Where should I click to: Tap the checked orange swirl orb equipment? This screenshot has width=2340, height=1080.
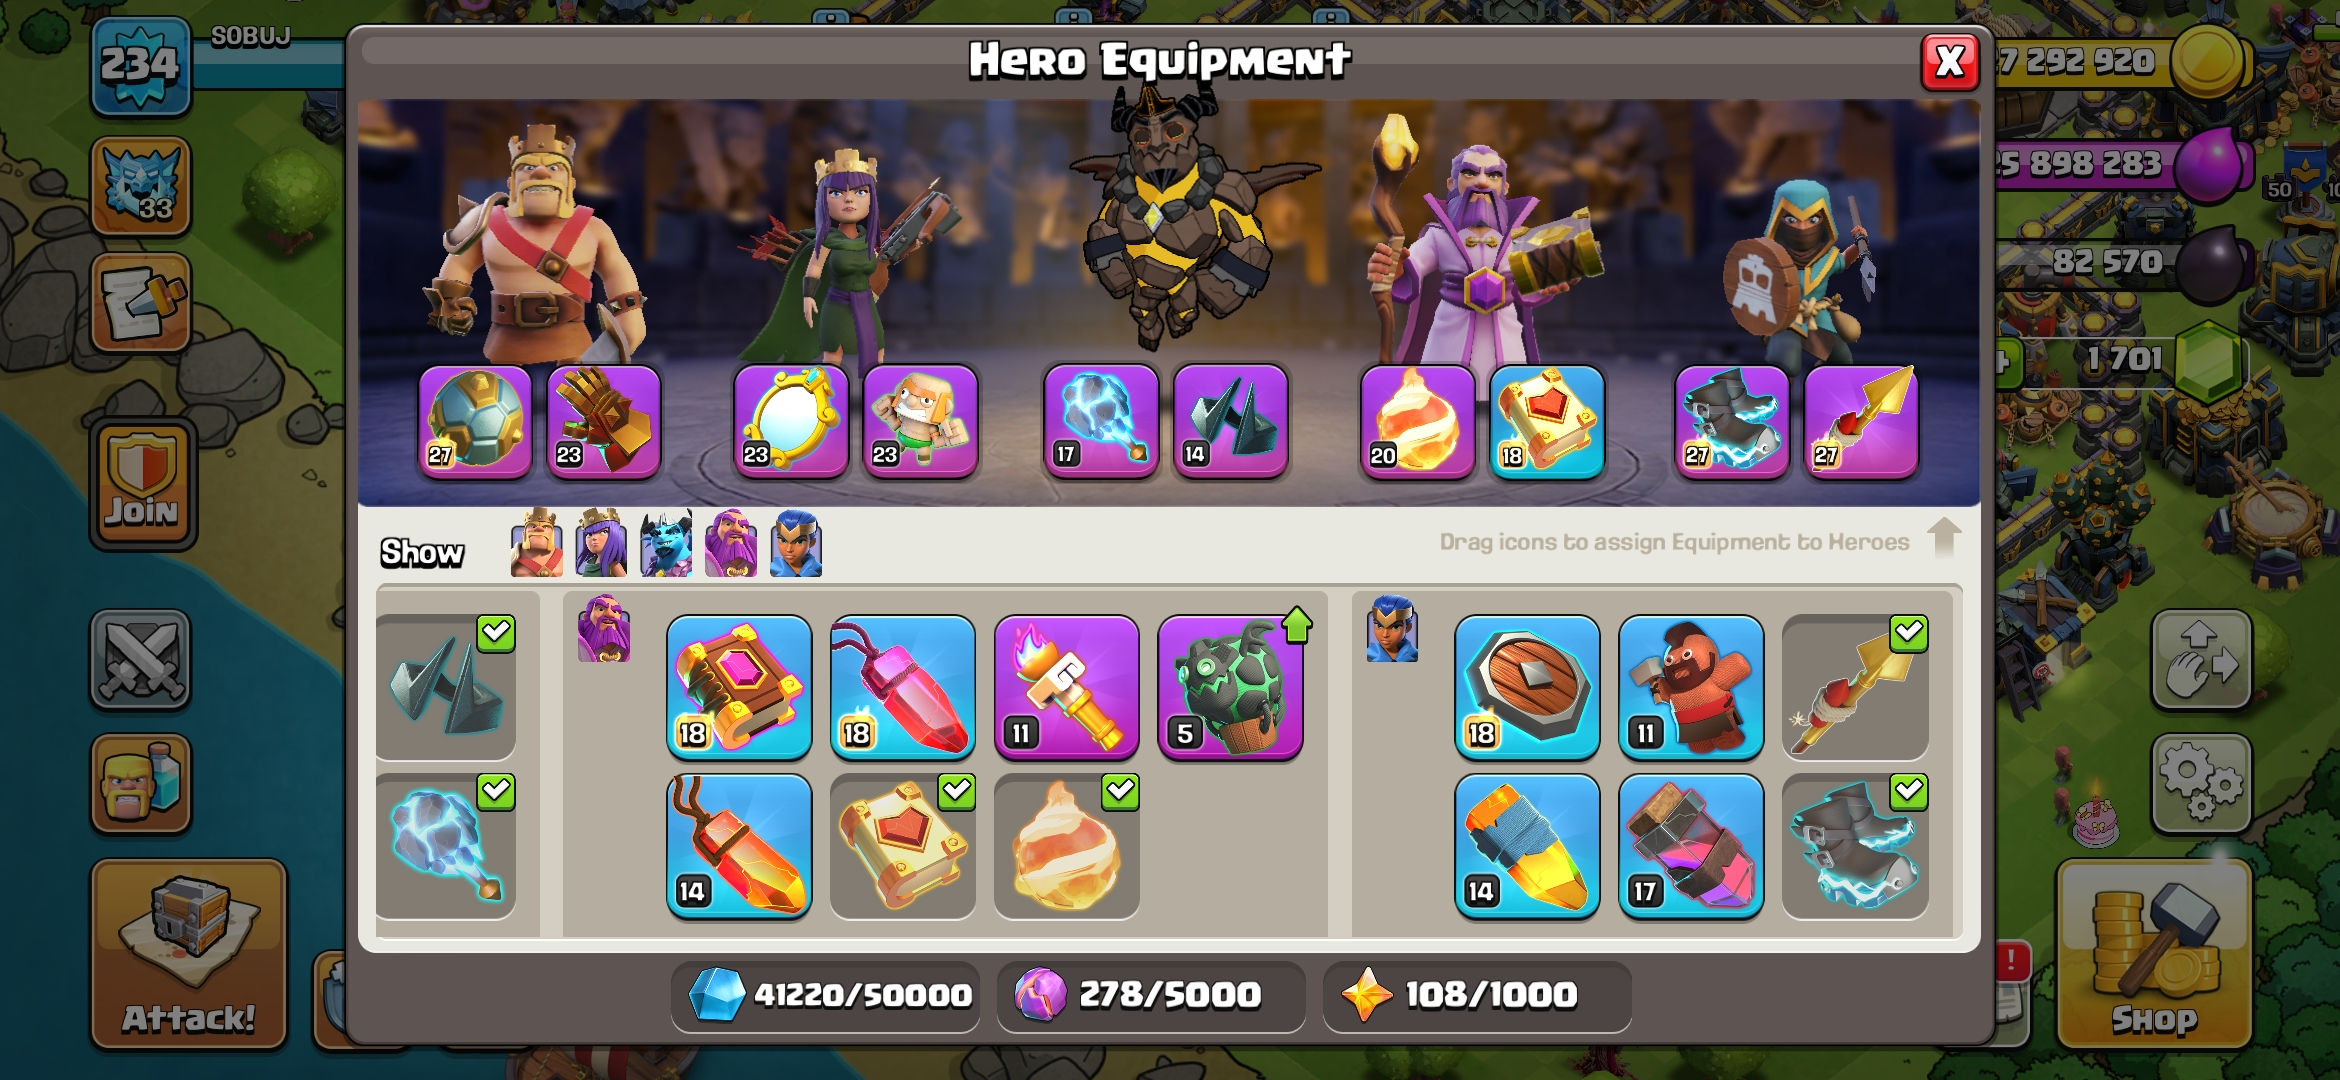point(1066,846)
